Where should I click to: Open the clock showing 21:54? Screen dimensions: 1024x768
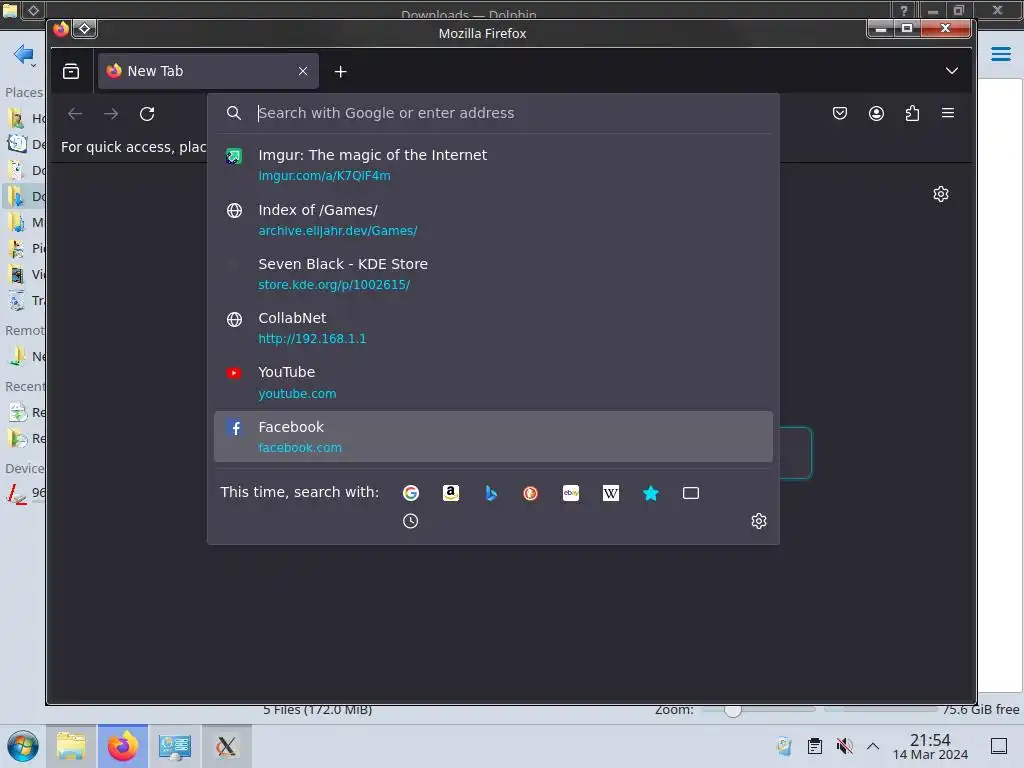[930, 746]
